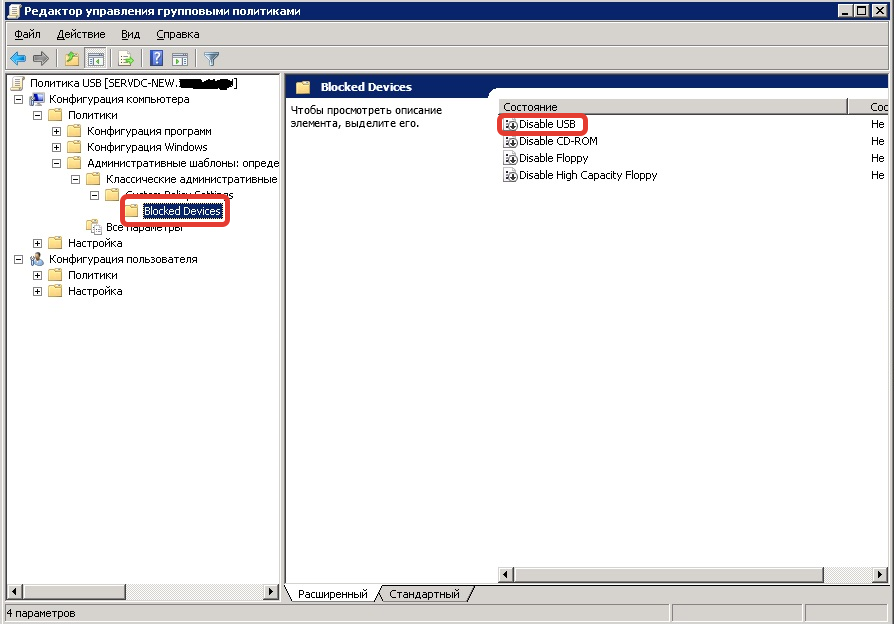Viewport: 894px width, 624px height.
Task: Collapse Политики under Конфигурация компьютера
Action: [37, 115]
